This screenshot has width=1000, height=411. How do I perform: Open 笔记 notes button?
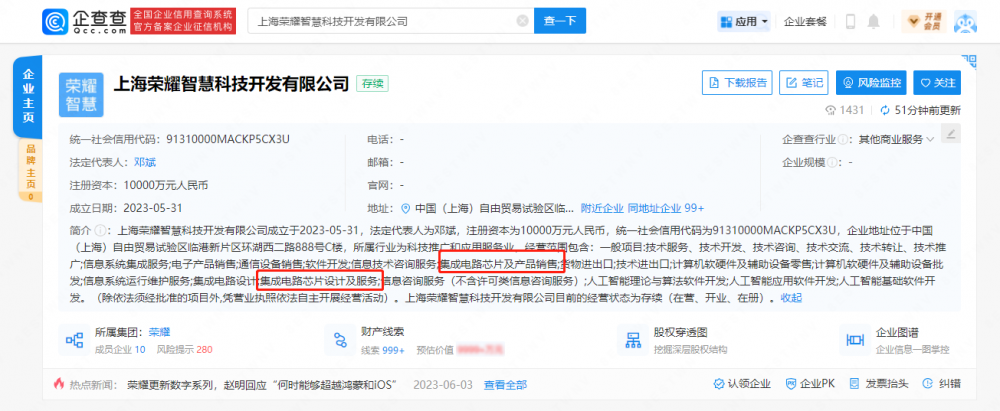804,83
